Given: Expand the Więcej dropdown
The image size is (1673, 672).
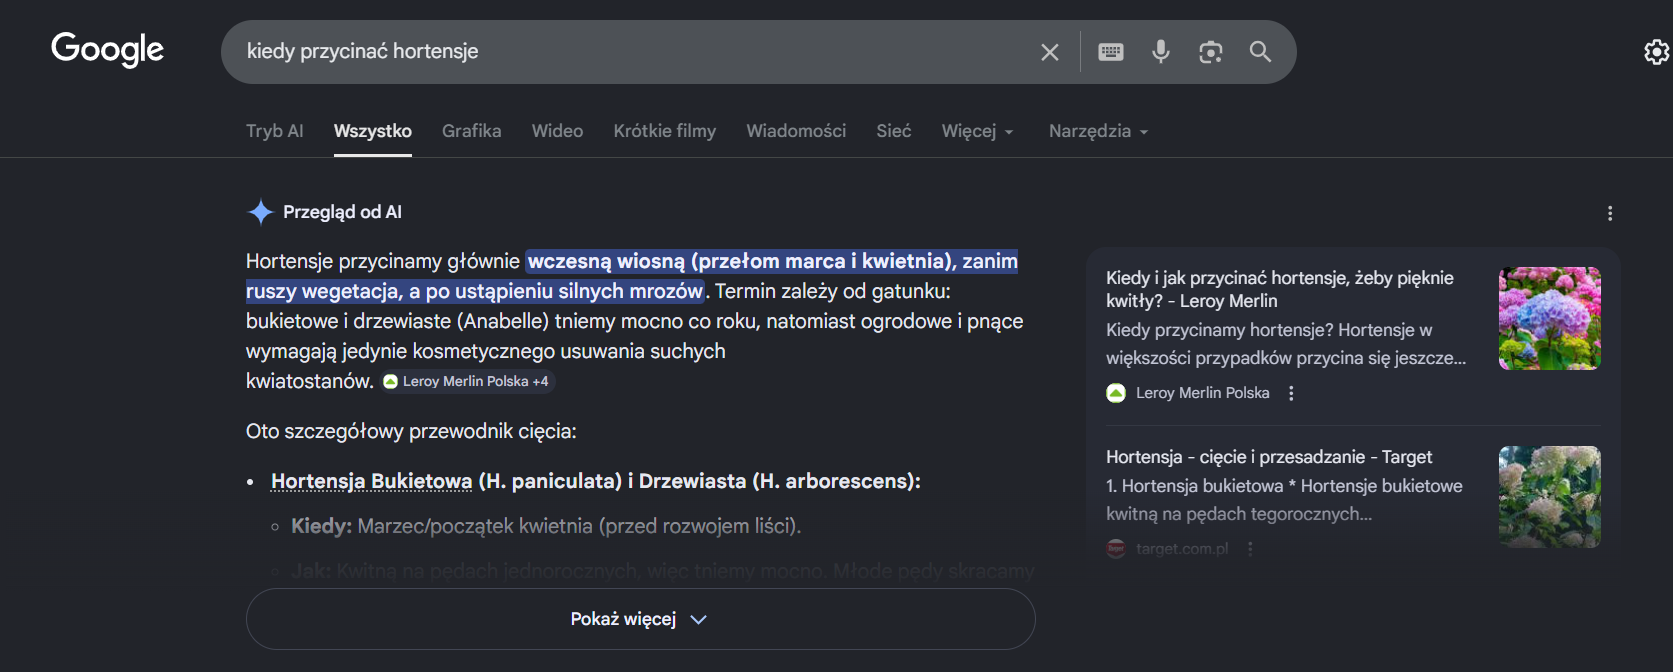Looking at the screenshot, I should (977, 131).
